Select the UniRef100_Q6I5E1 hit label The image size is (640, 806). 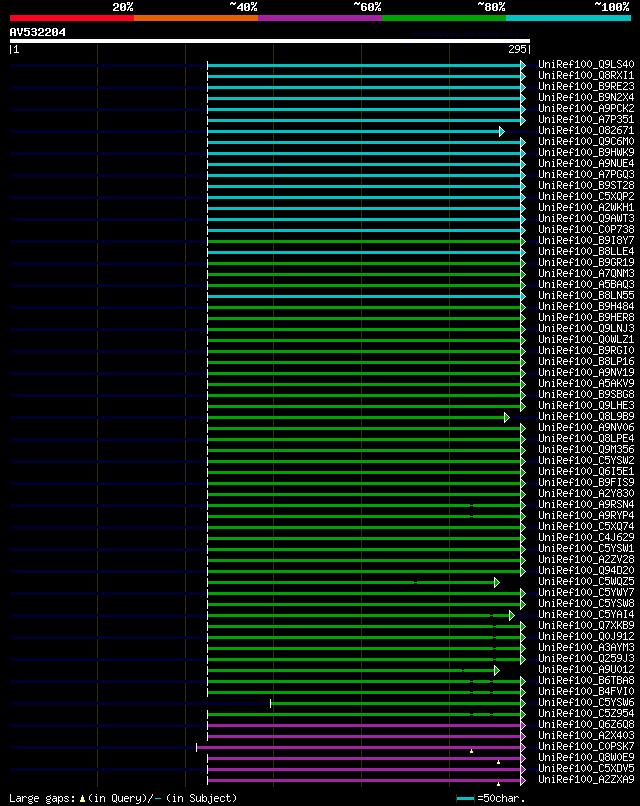pyautogui.click(x=586, y=472)
